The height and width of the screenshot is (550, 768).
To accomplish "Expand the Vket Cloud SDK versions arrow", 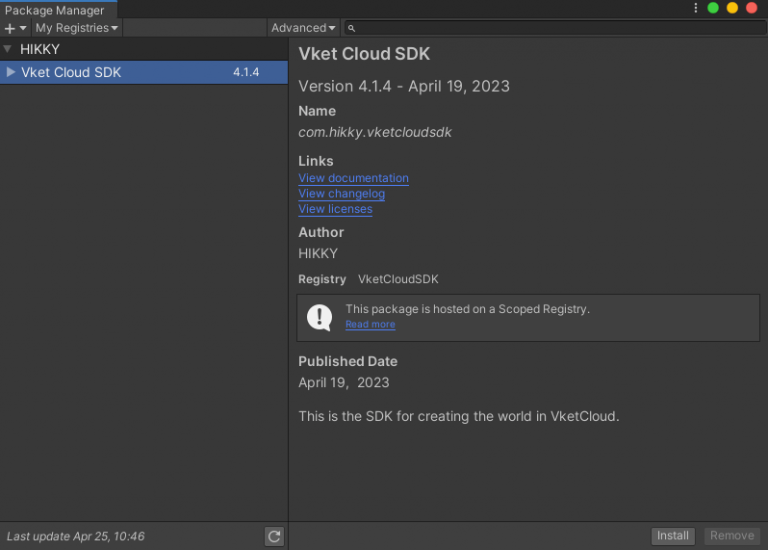I will pyautogui.click(x=11, y=72).
